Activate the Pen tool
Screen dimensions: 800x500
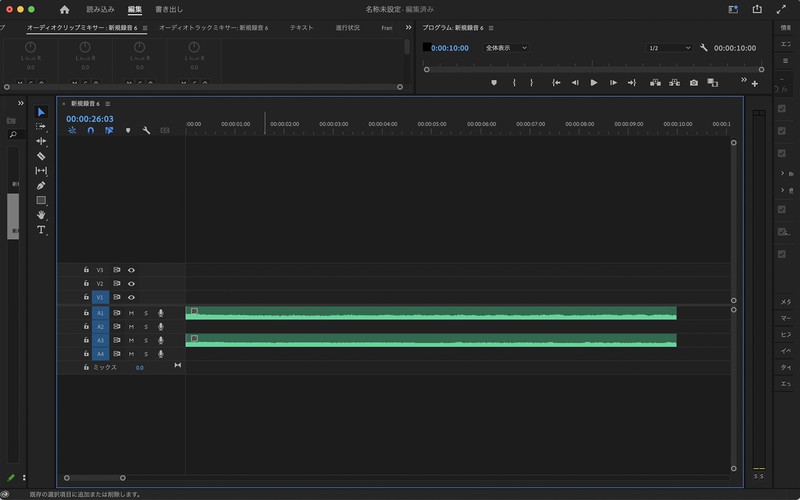[41, 185]
